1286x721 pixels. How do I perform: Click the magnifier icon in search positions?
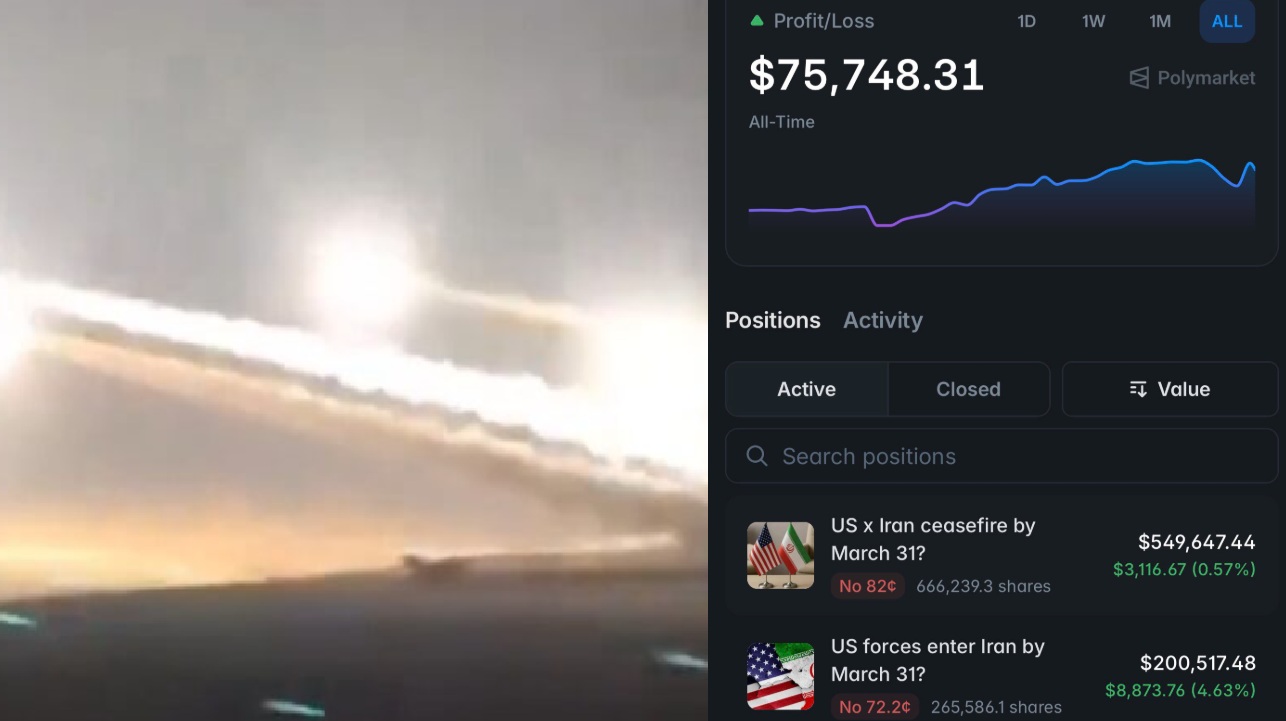click(x=757, y=456)
